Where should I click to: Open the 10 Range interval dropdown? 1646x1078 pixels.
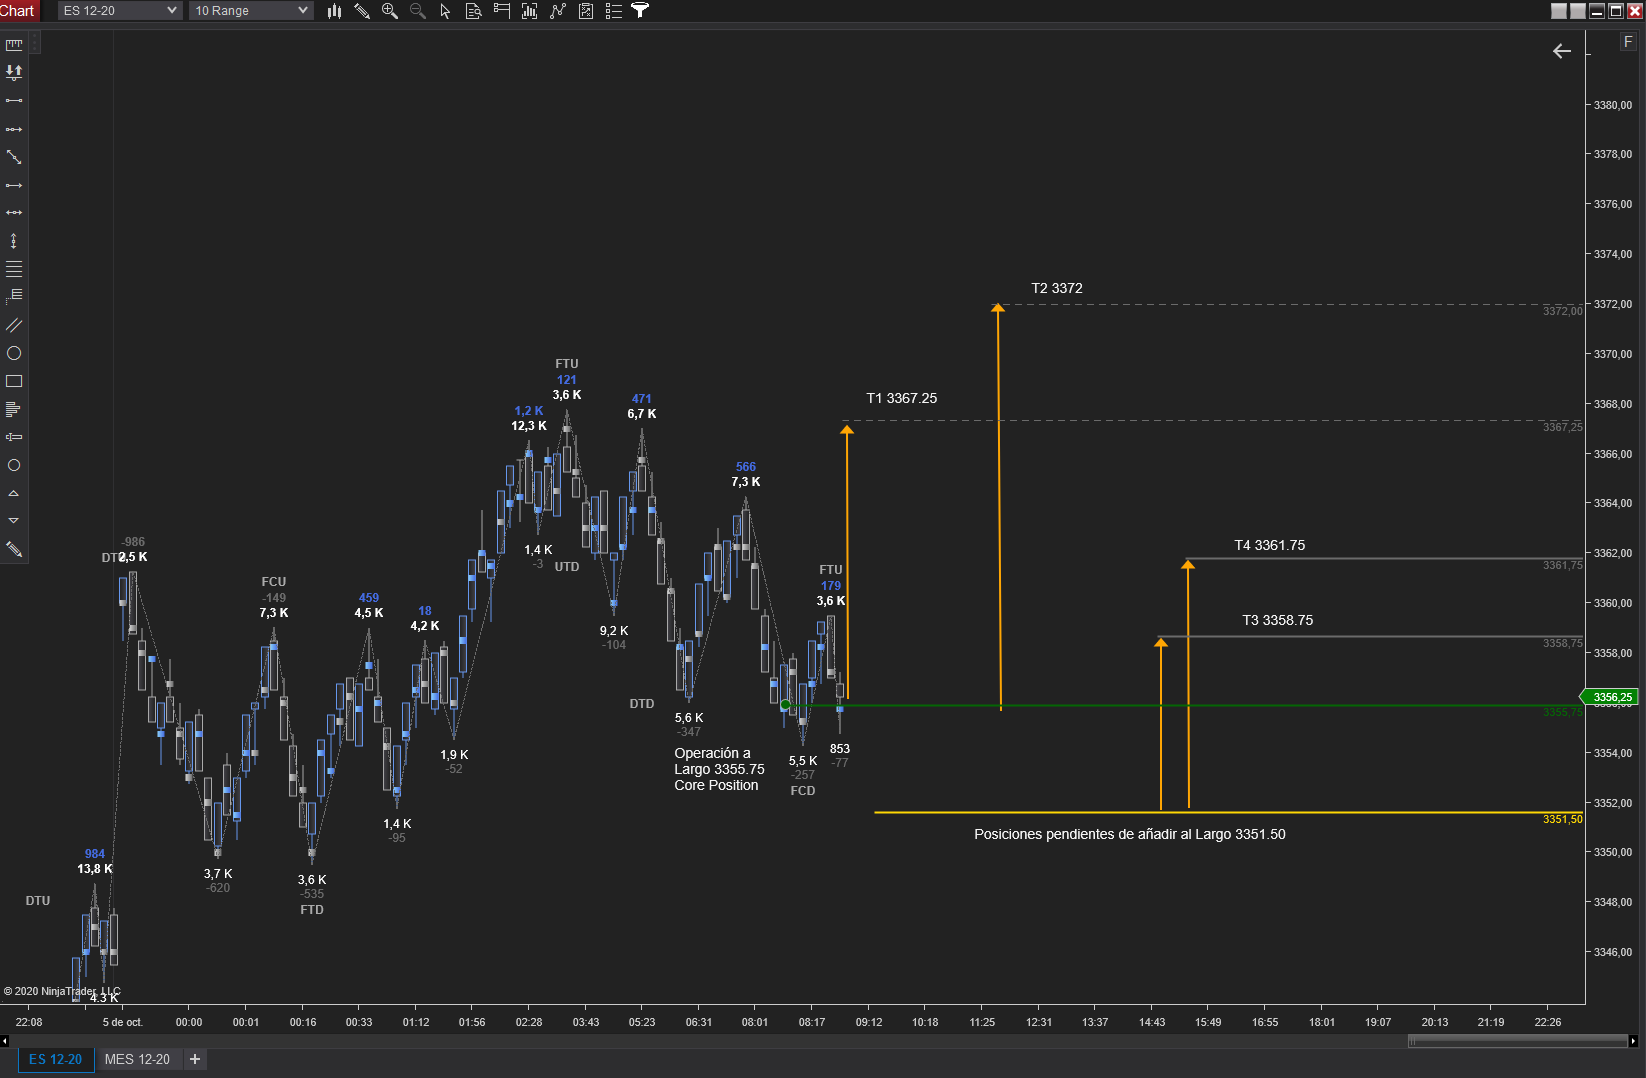[251, 11]
